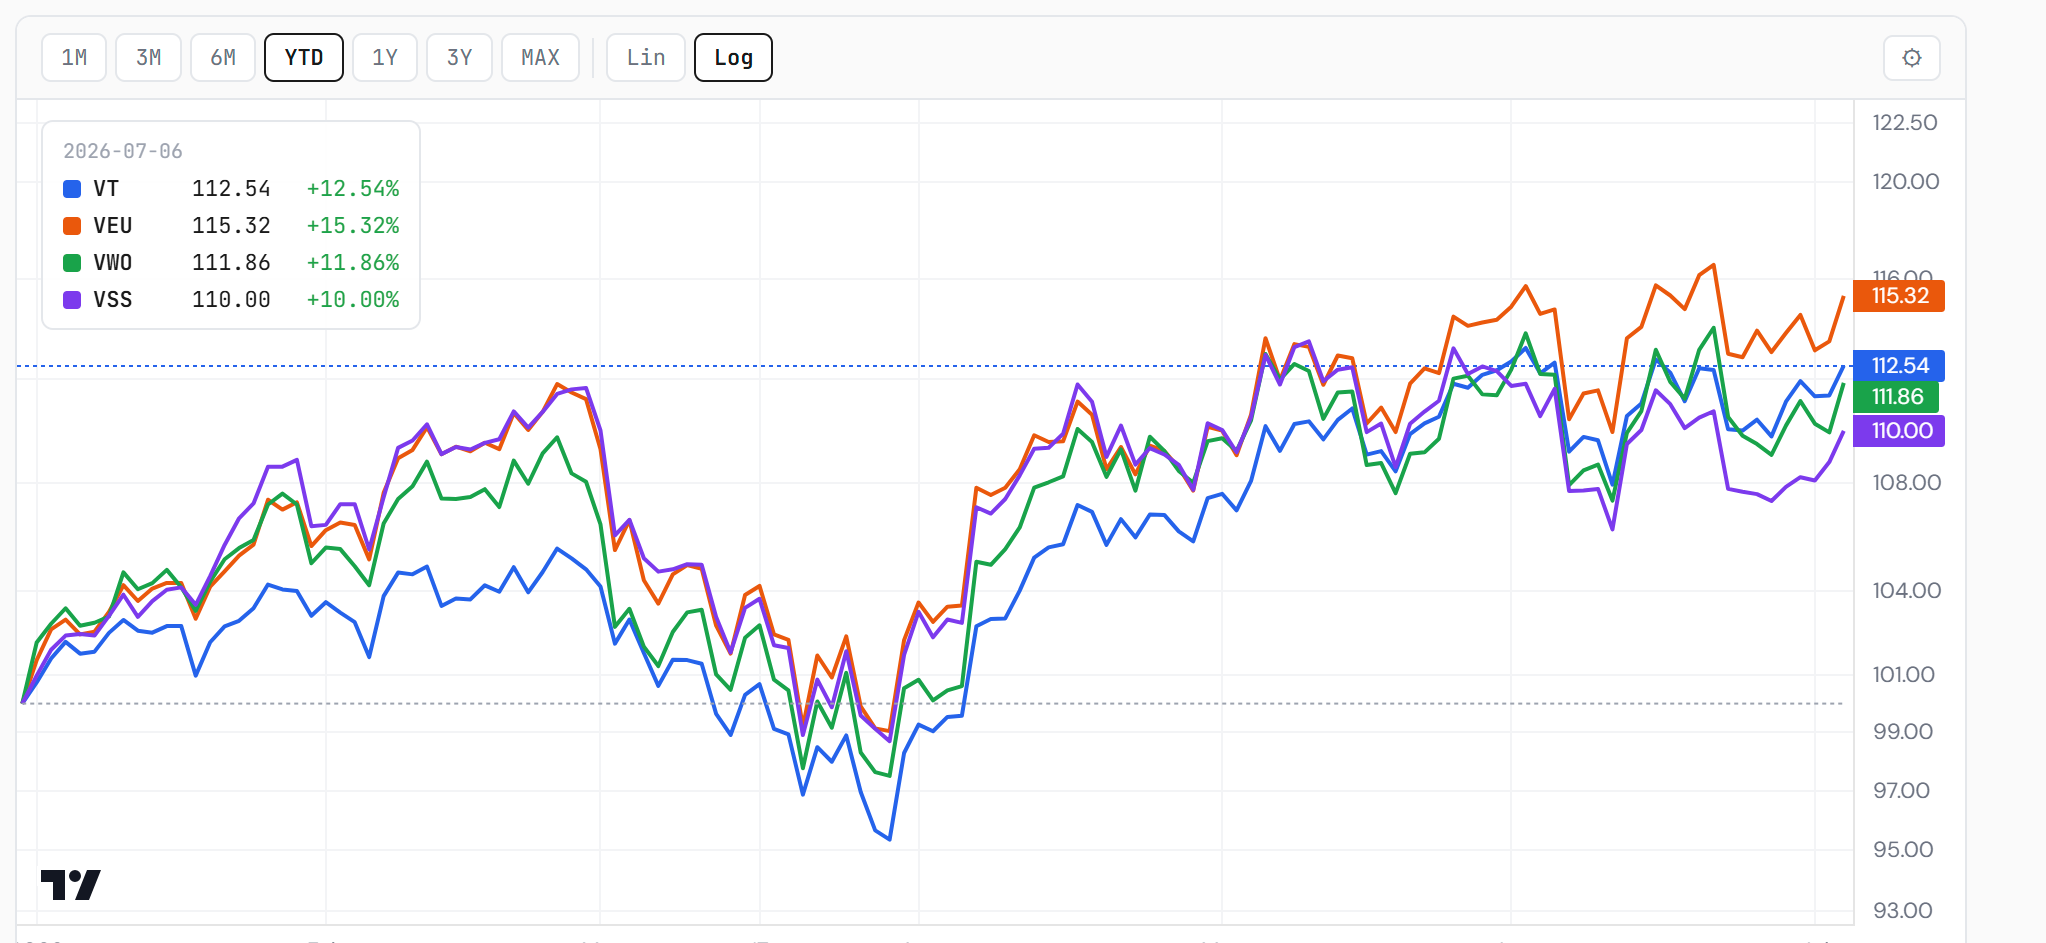Click the 112.54 value in the legend
Screen dimensions: 2046x943
[x=231, y=189]
